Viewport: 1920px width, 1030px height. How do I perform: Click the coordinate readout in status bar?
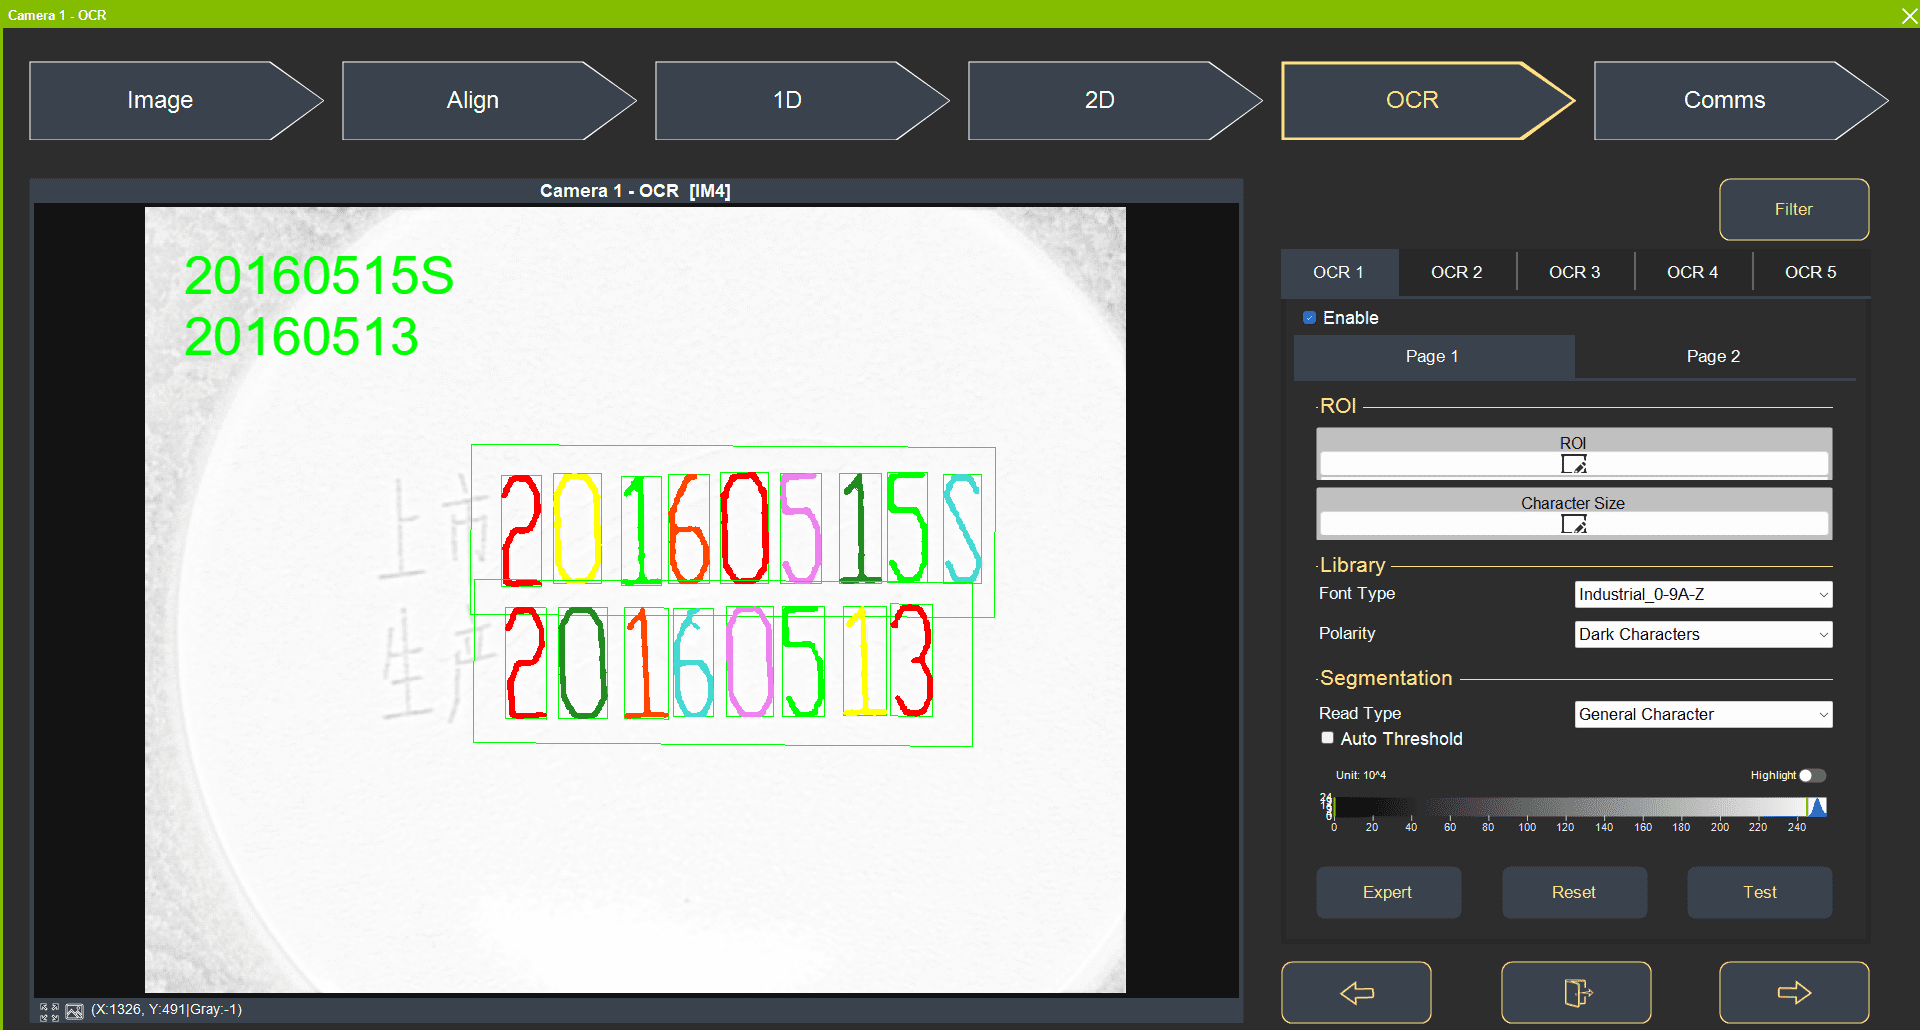tap(166, 1010)
